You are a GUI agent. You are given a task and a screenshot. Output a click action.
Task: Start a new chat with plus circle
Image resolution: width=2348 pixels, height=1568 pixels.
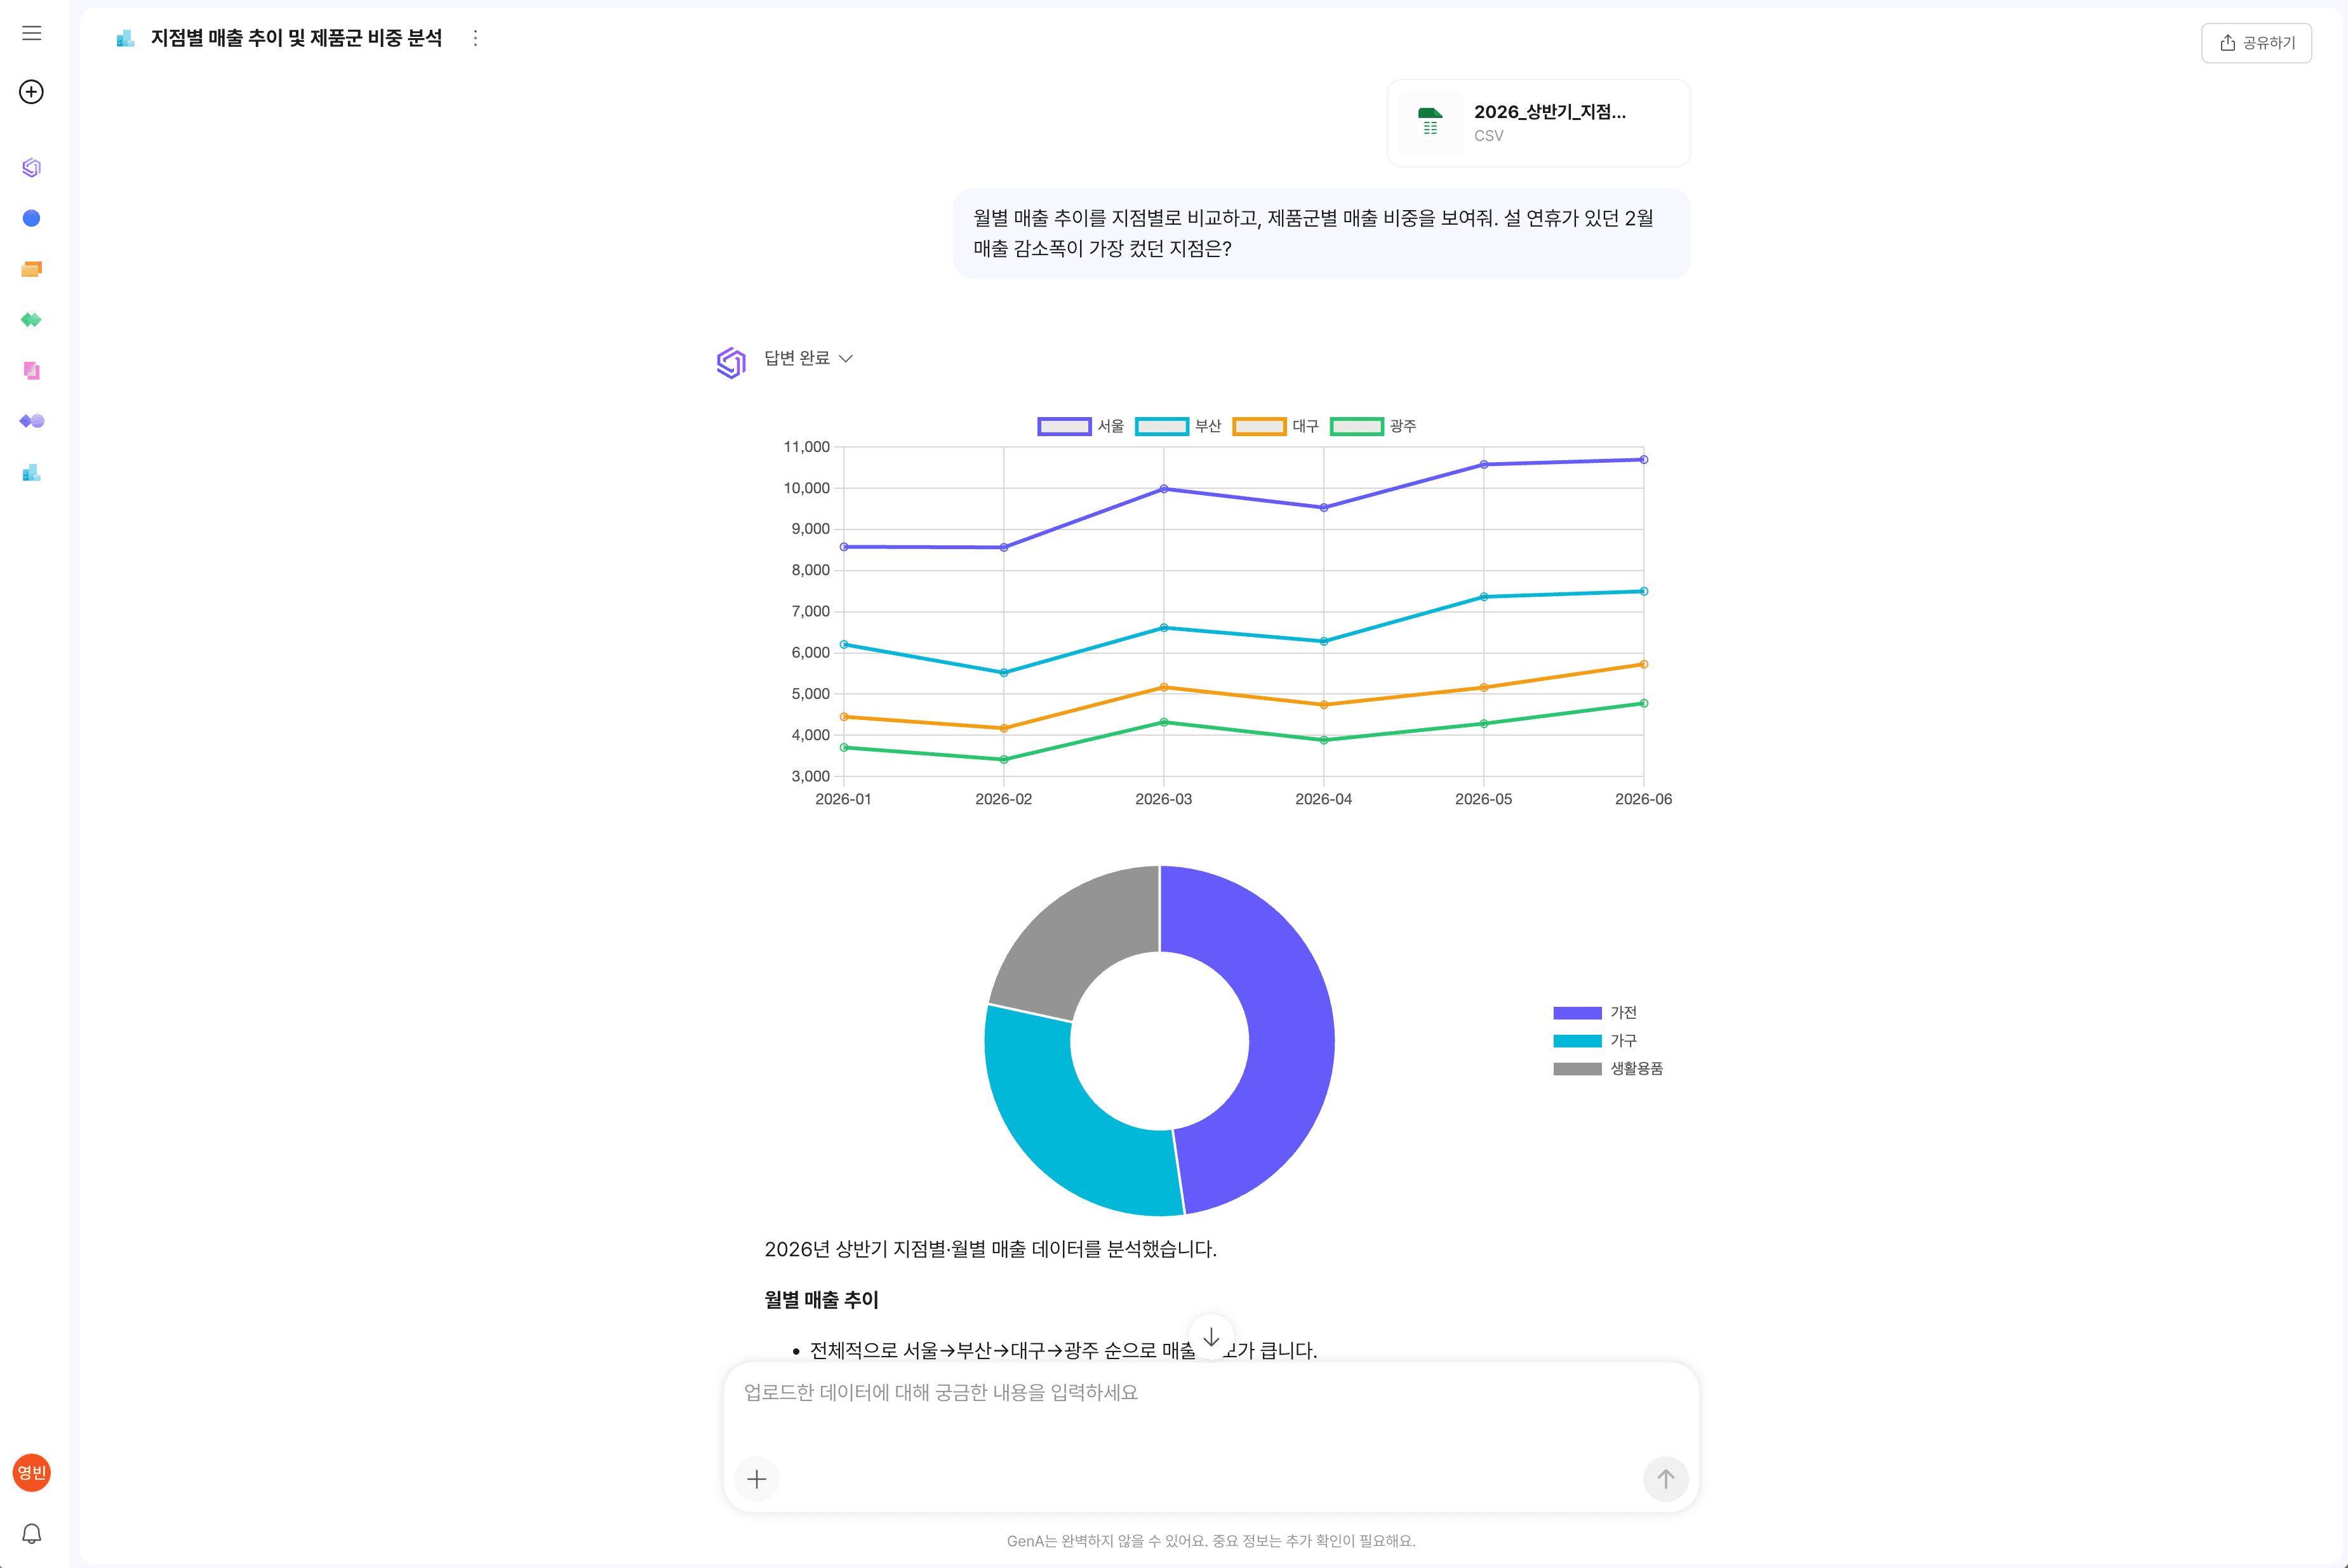[x=32, y=92]
